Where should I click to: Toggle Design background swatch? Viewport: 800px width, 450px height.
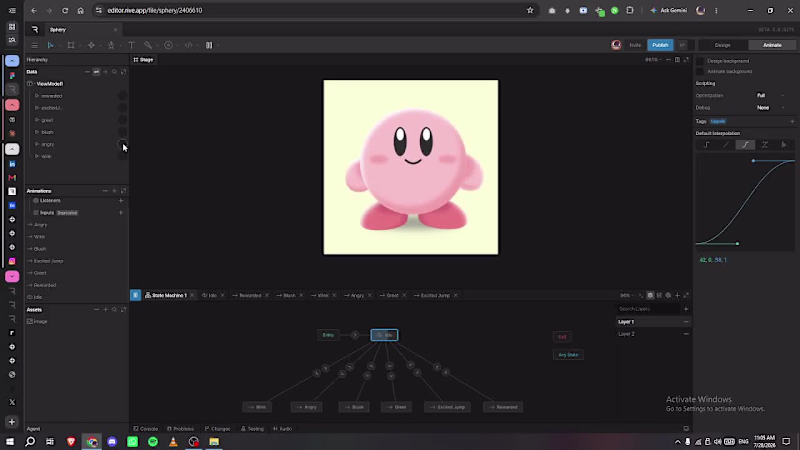click(700, 61)
